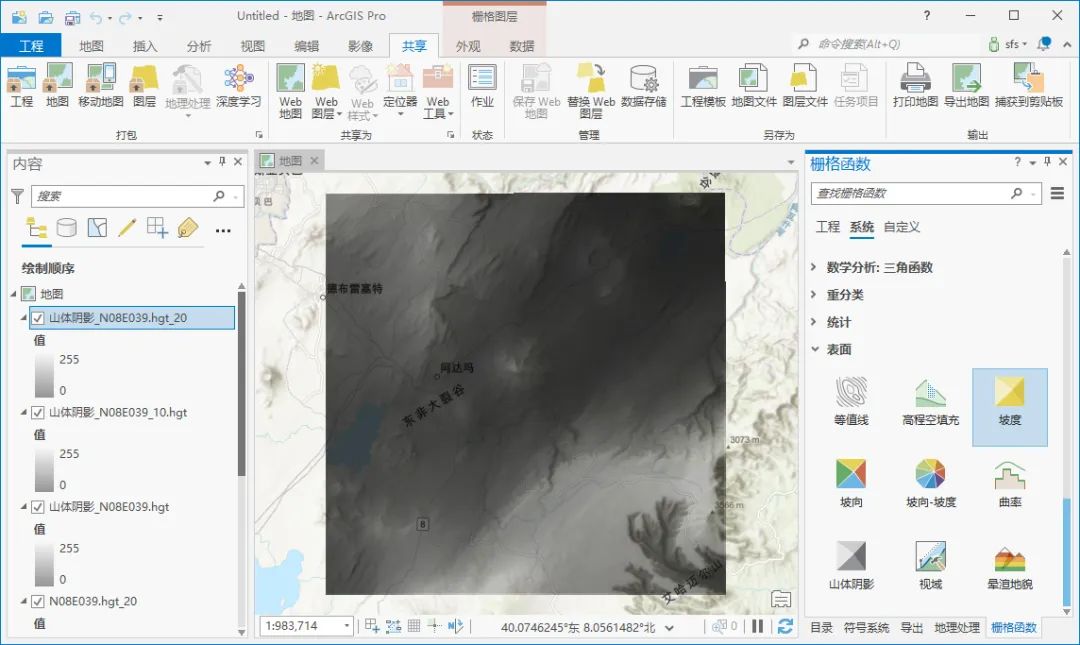
Task: Open the 工程 file menu
Action: (x=31, y=45)
